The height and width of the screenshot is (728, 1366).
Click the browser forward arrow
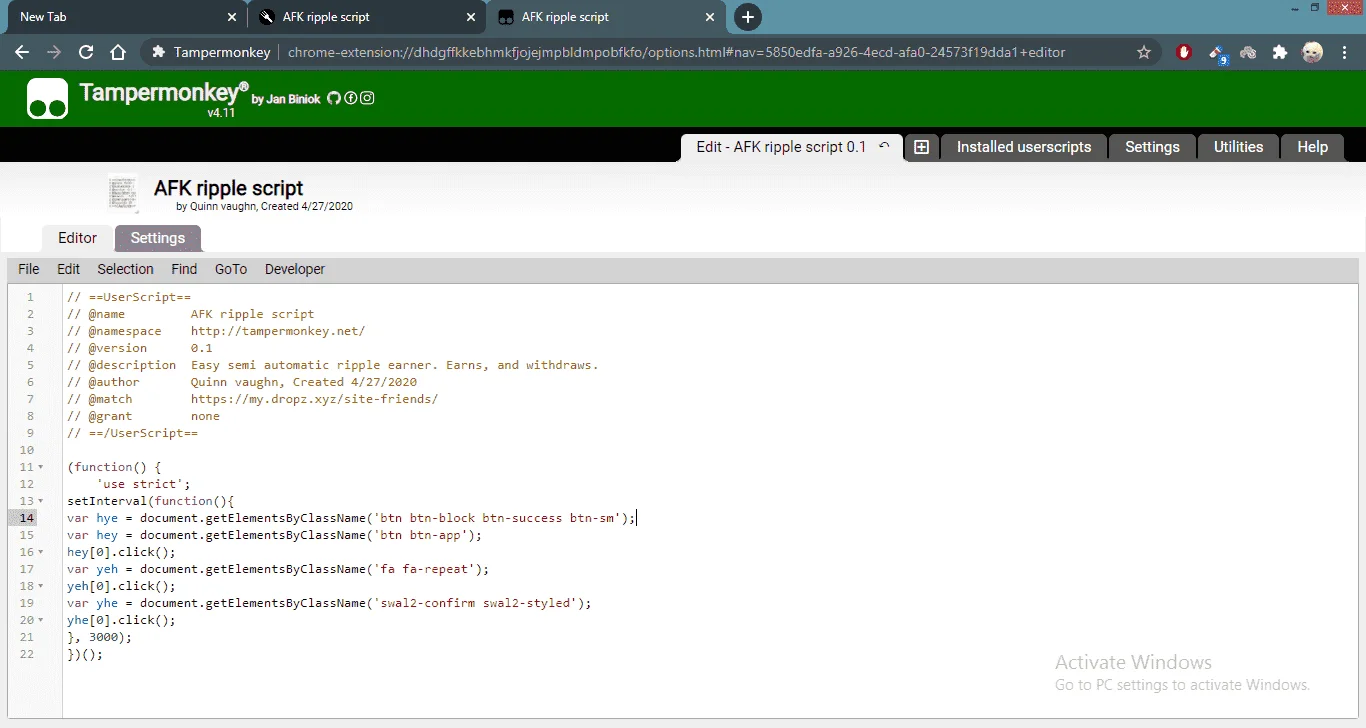(x=54, y=52)
